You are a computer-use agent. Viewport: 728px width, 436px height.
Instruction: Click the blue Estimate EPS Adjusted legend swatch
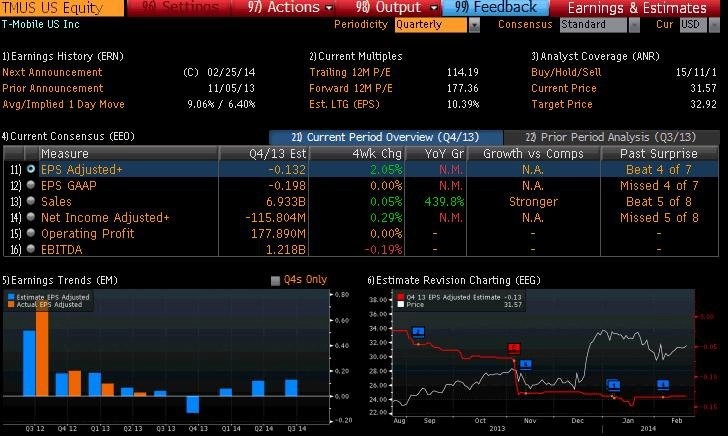pyautogui.click(x=11, y=297)
